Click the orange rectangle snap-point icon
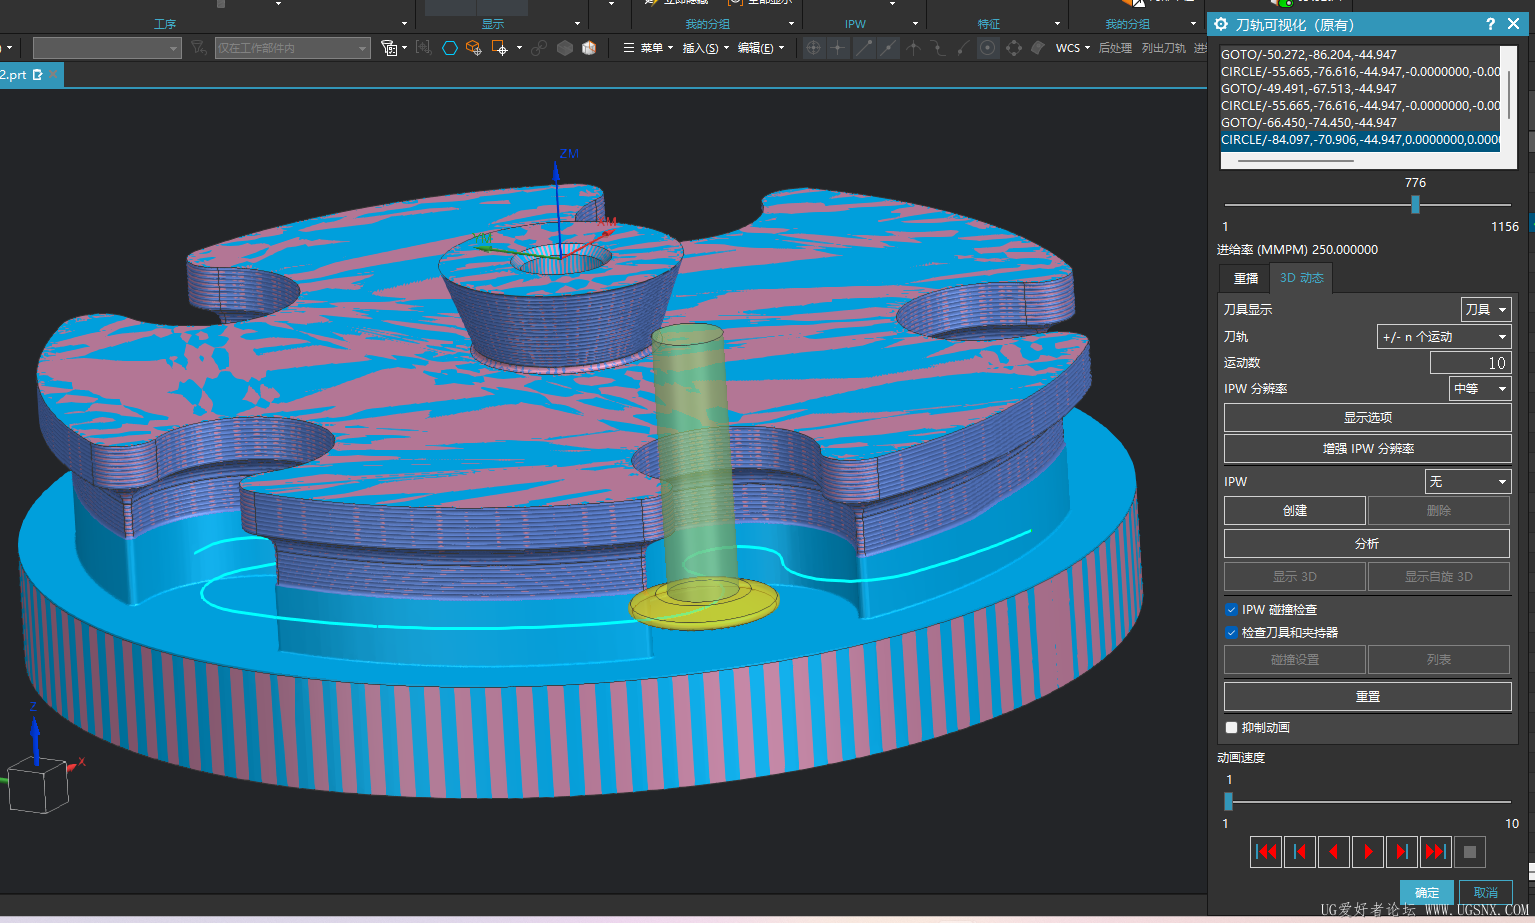The height and width of the screenshot is (923, 1535). pyautogui.click(x=500, y=48)
